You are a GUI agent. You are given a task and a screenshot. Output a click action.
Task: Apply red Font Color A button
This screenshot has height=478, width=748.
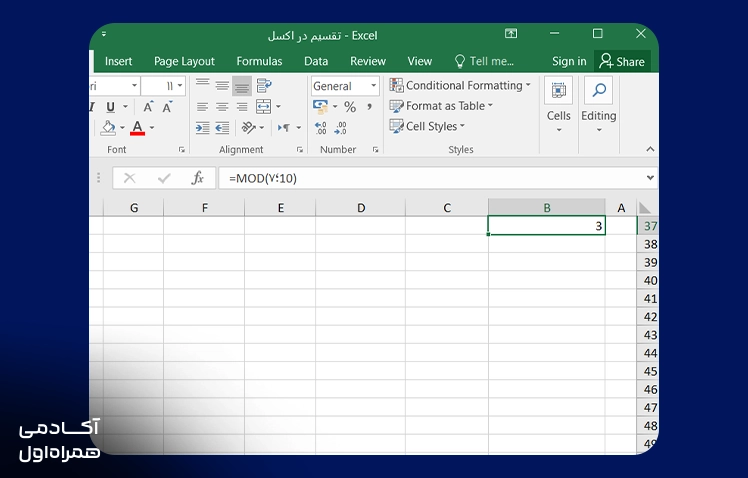137,127
